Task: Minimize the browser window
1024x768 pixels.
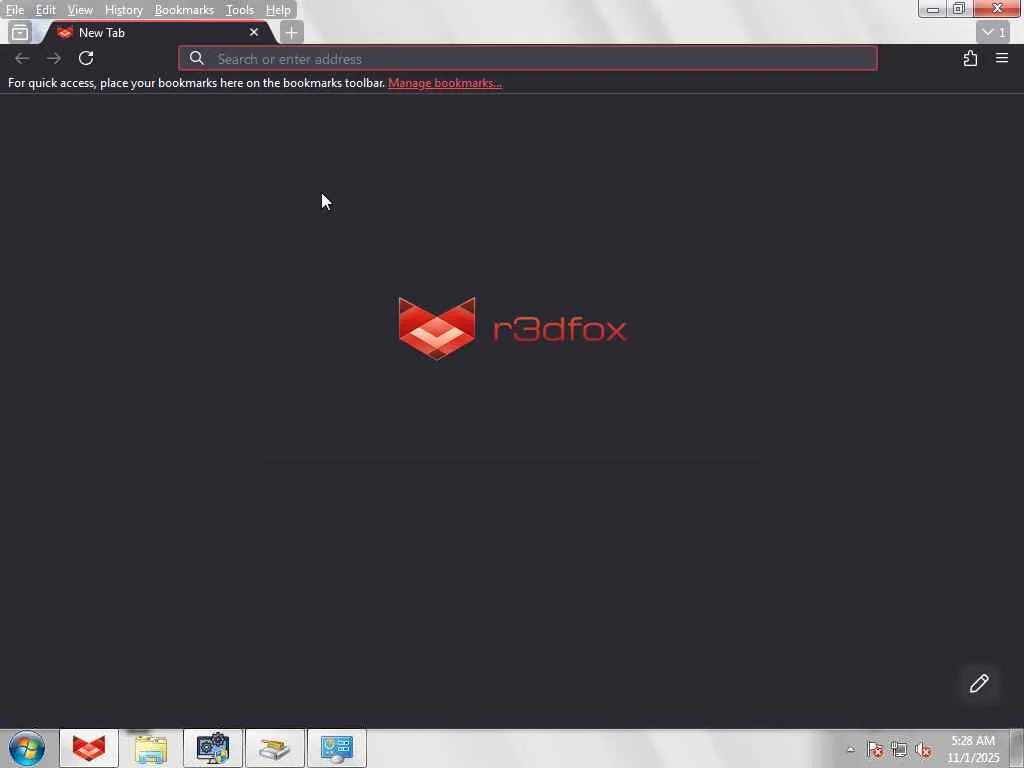Action: pos(933,8)
